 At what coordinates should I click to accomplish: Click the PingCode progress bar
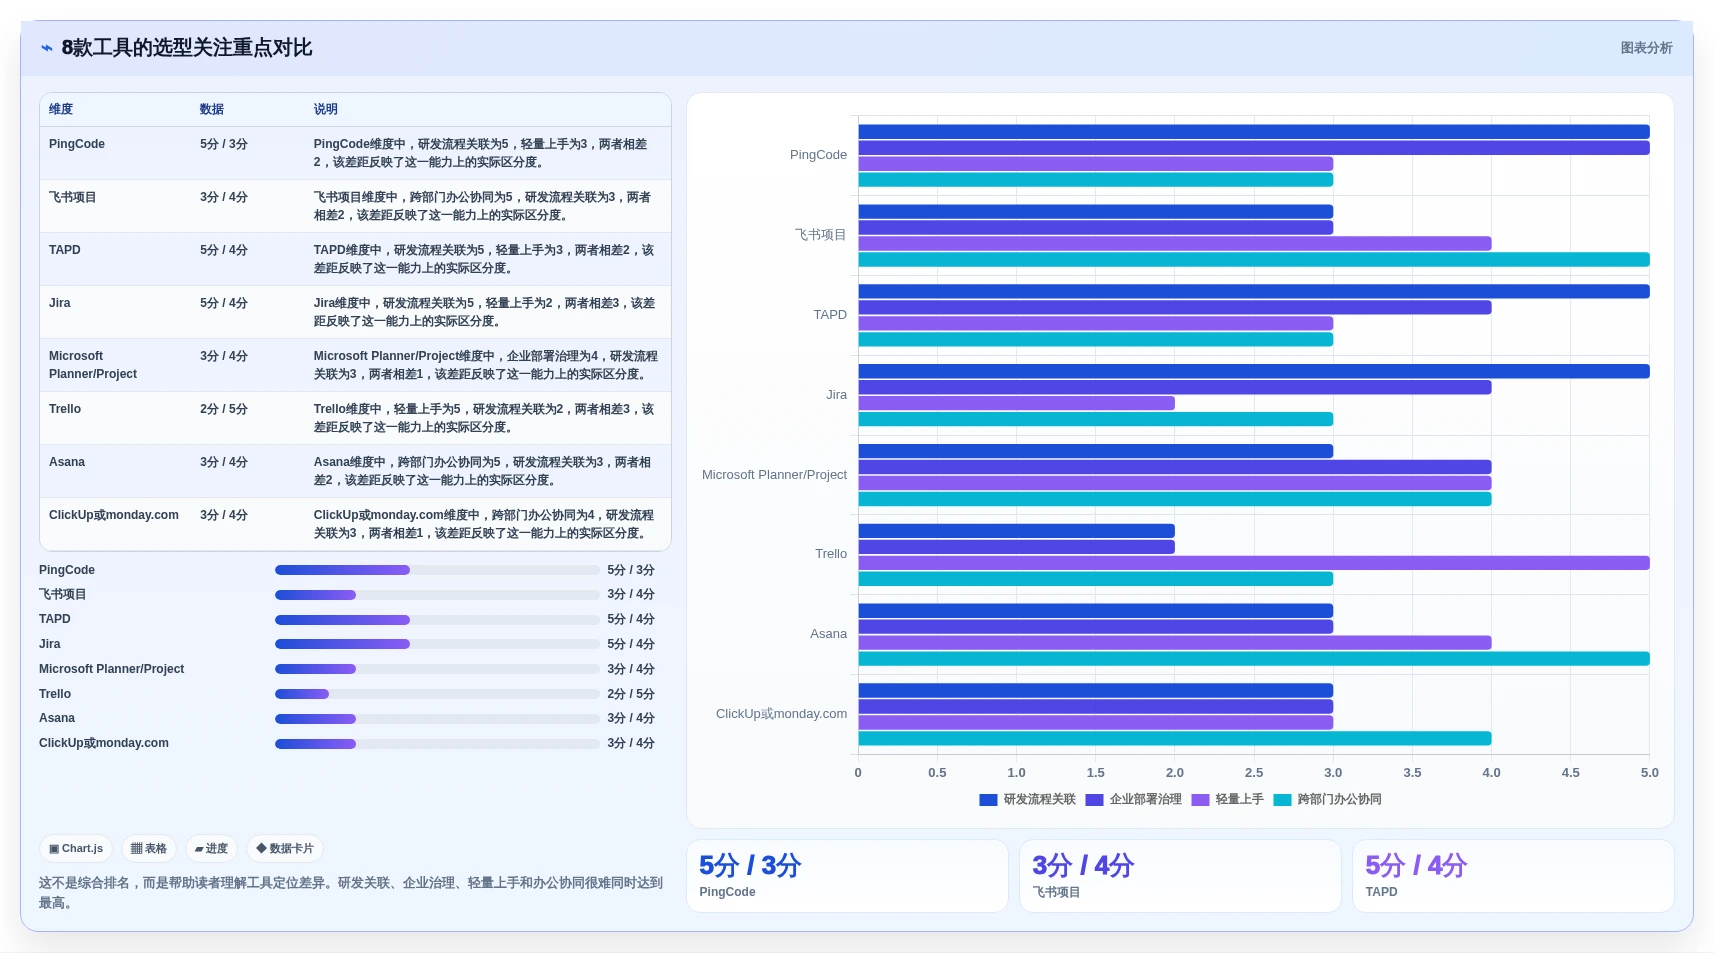(x=437, y=570)
